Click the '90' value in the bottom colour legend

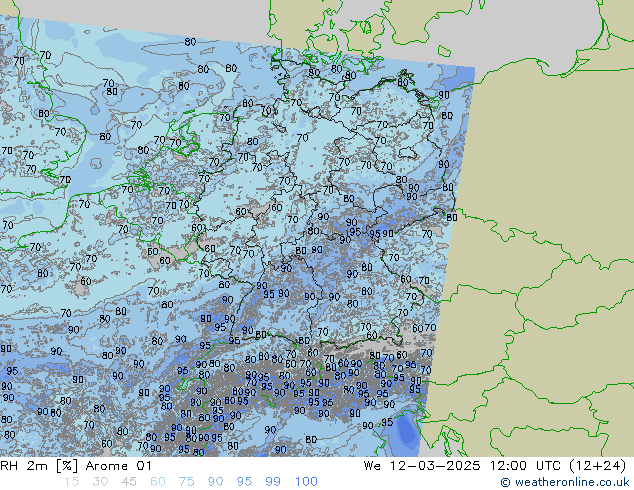(x=216, y=482)
